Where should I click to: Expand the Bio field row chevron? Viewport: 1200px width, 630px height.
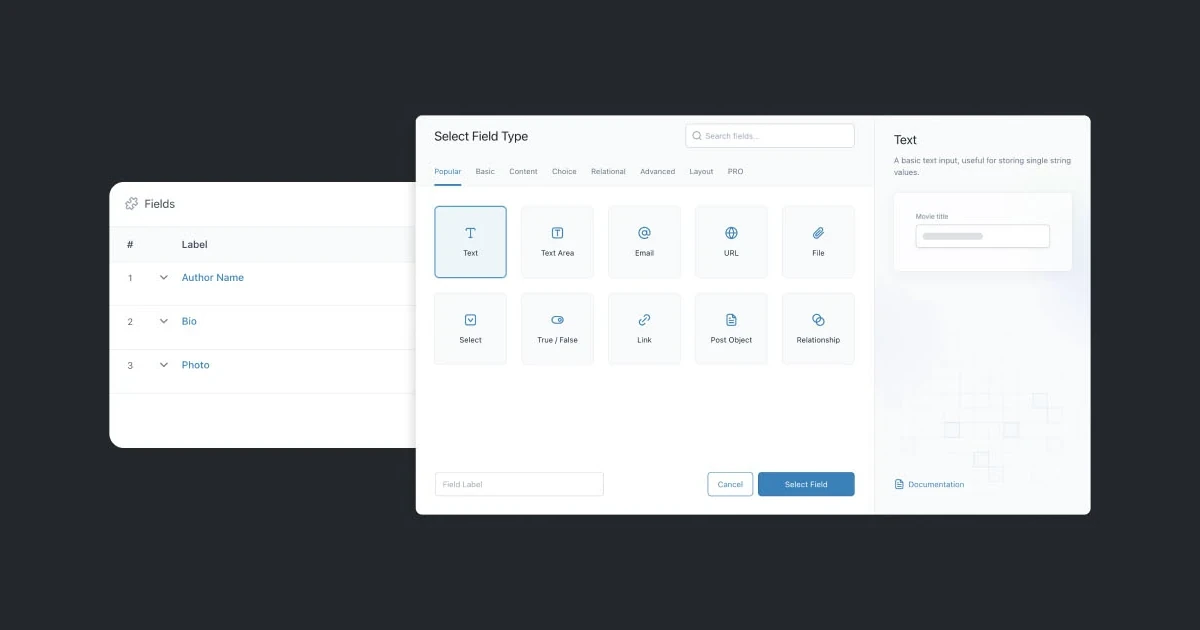(164, 322)
